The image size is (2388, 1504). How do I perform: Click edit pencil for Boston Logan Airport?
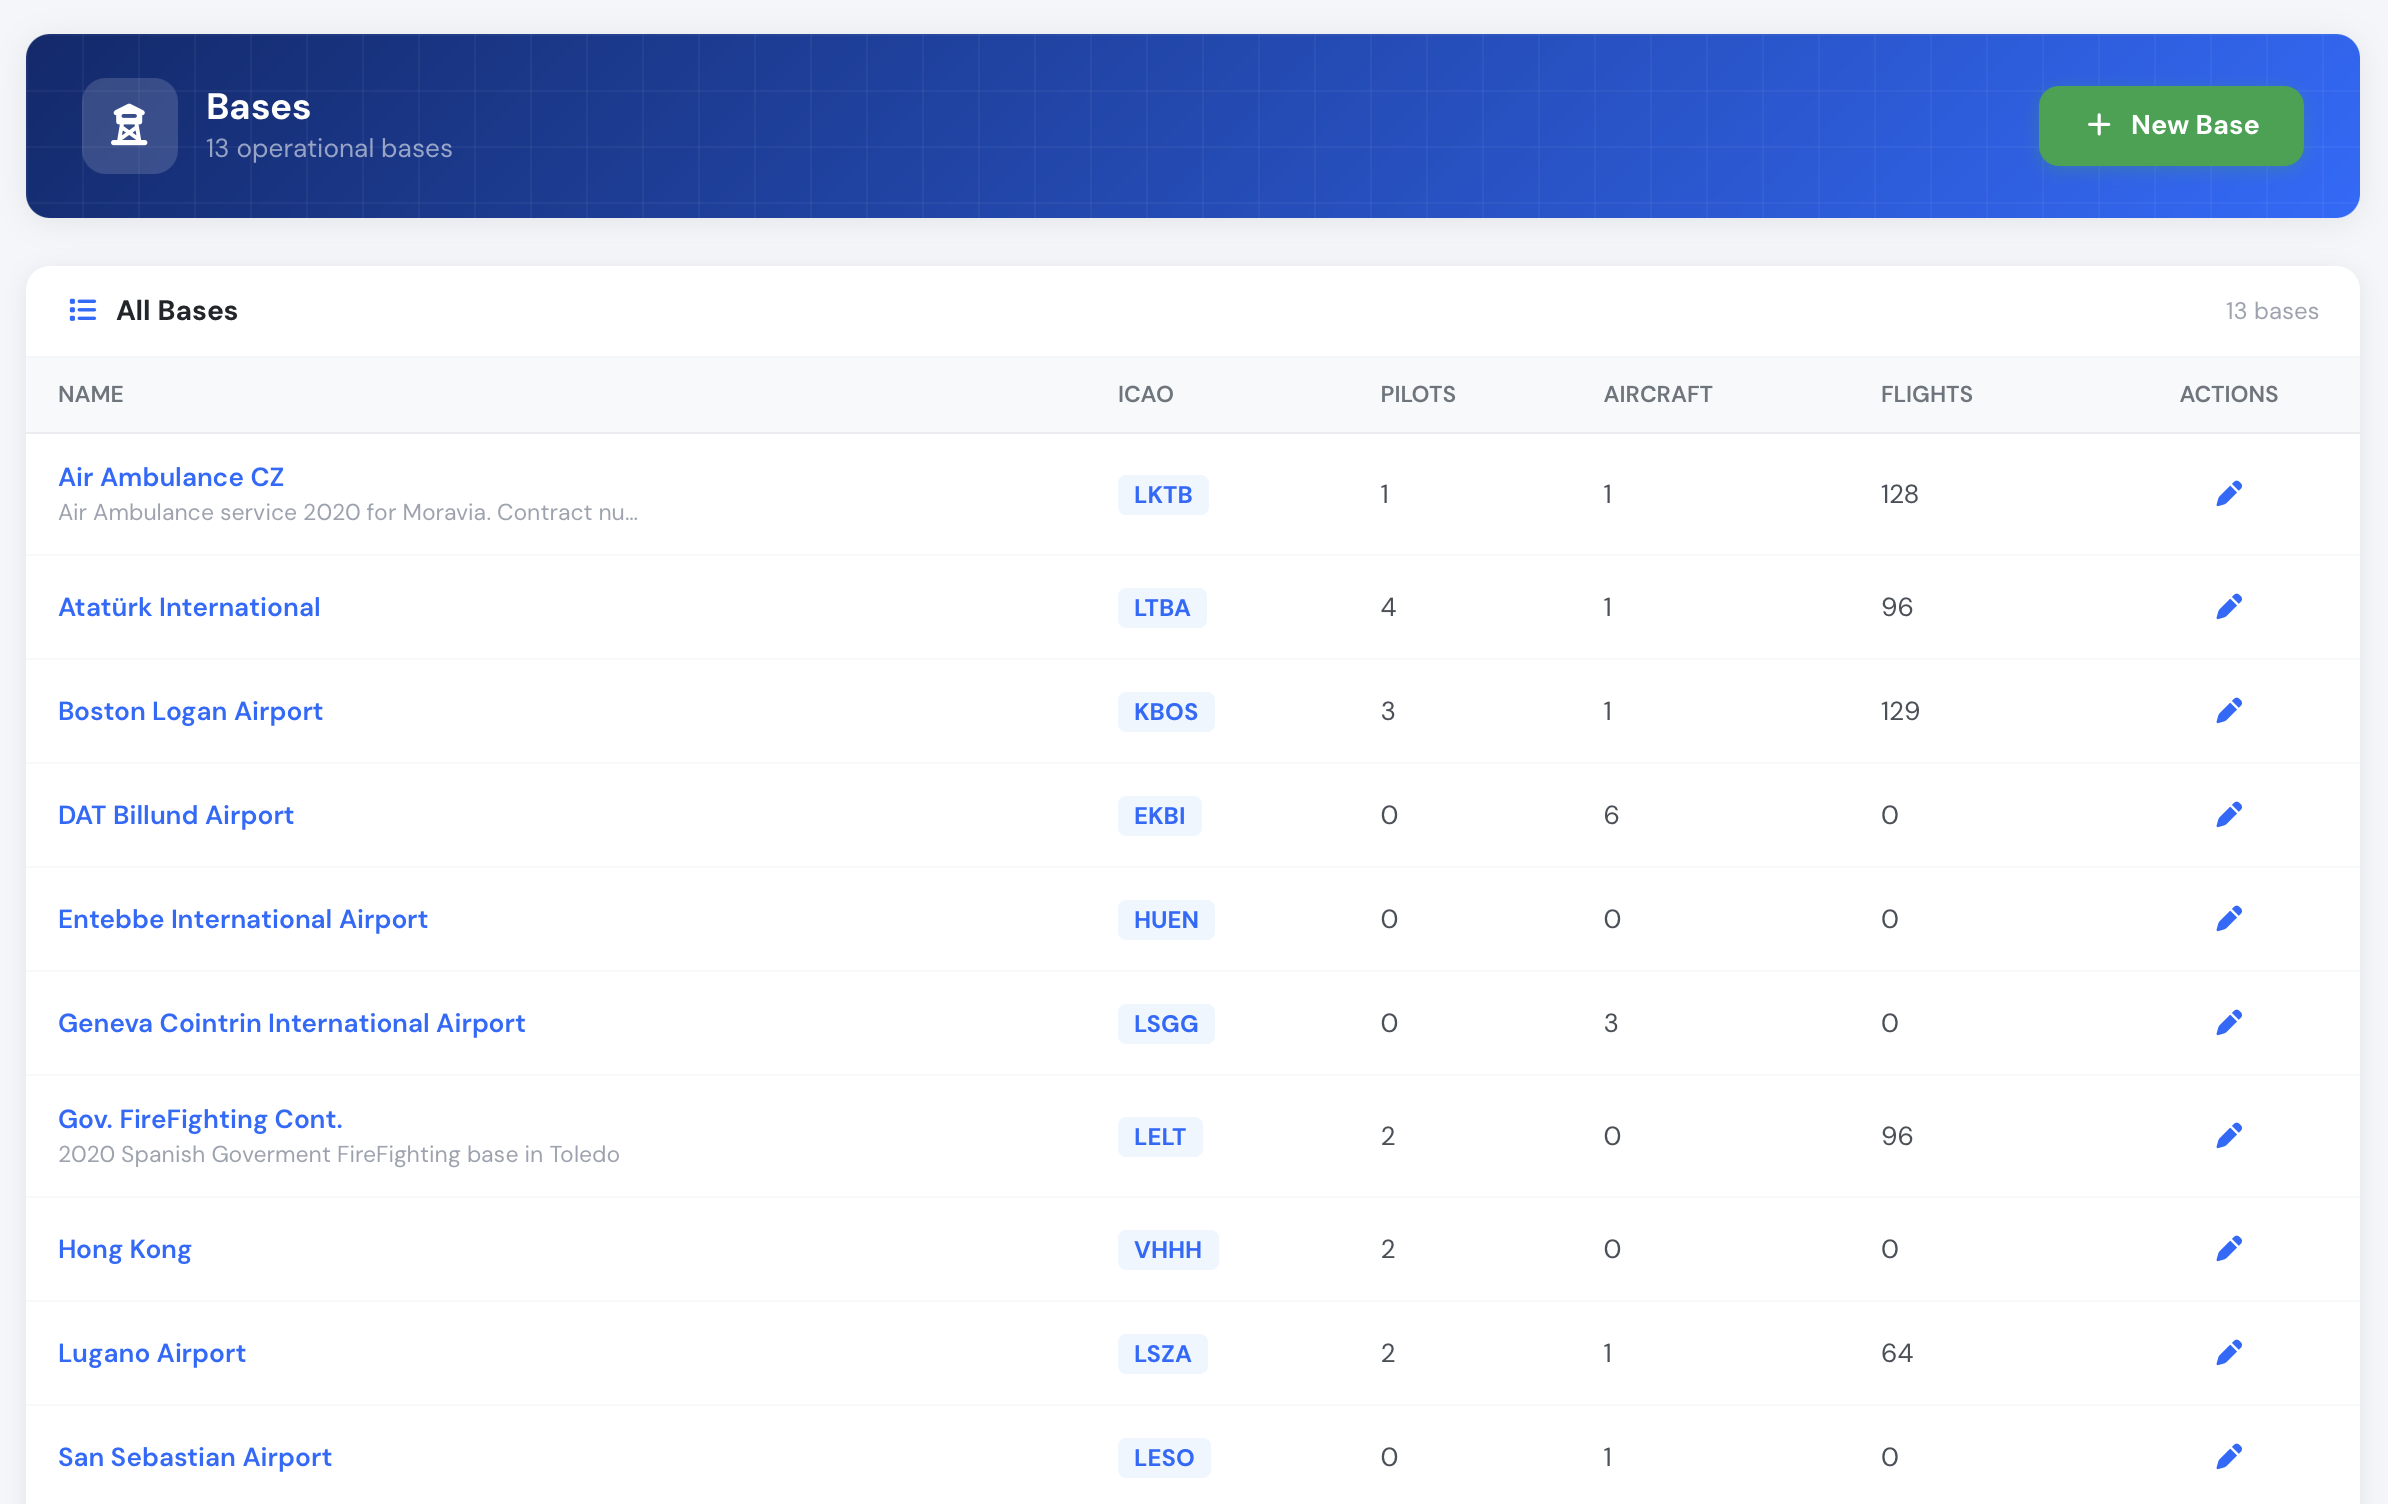pyautogui.click(x=2228, y=711)
